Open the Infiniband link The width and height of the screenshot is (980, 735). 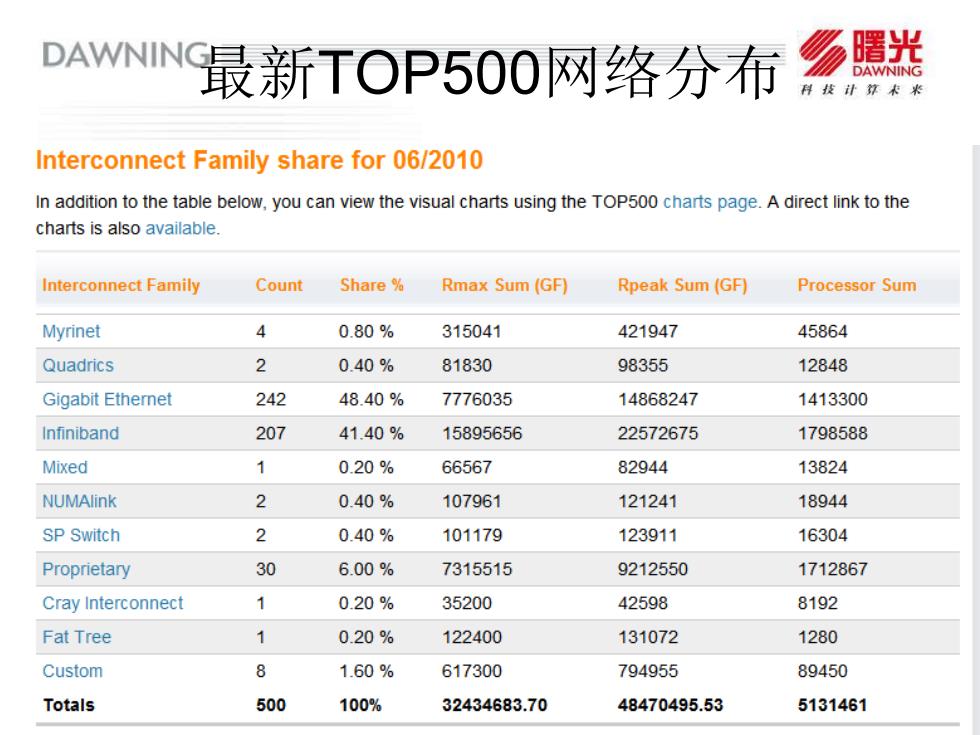(x=81, y=434)
